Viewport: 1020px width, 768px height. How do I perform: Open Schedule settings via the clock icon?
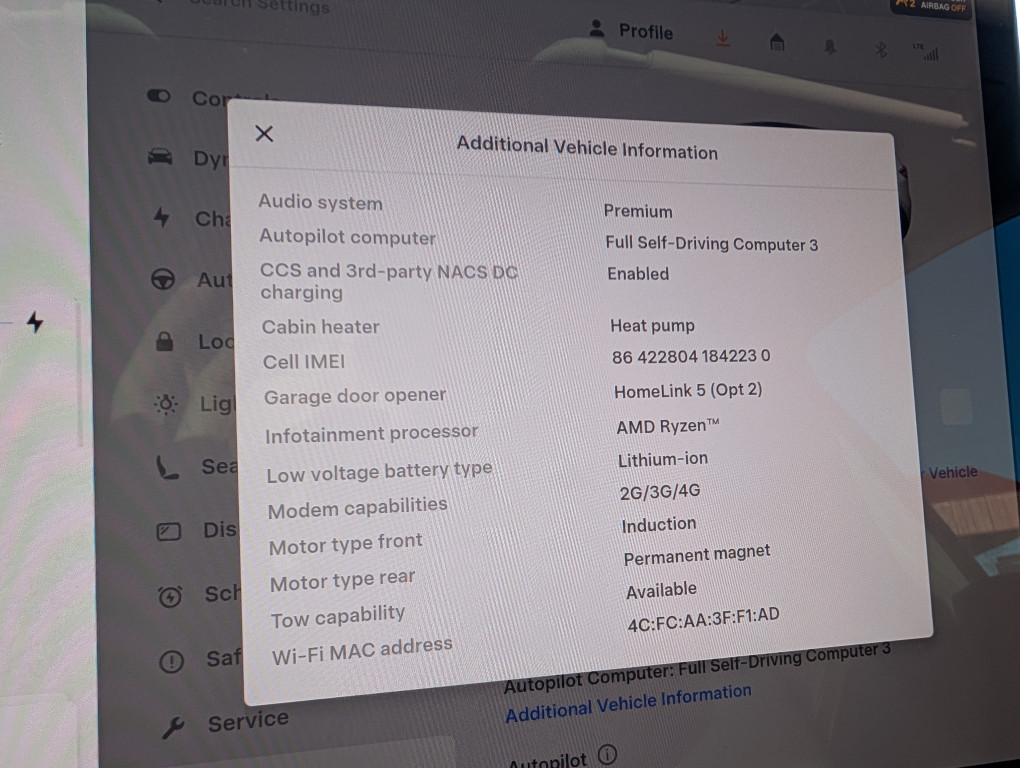click(170, 596)
